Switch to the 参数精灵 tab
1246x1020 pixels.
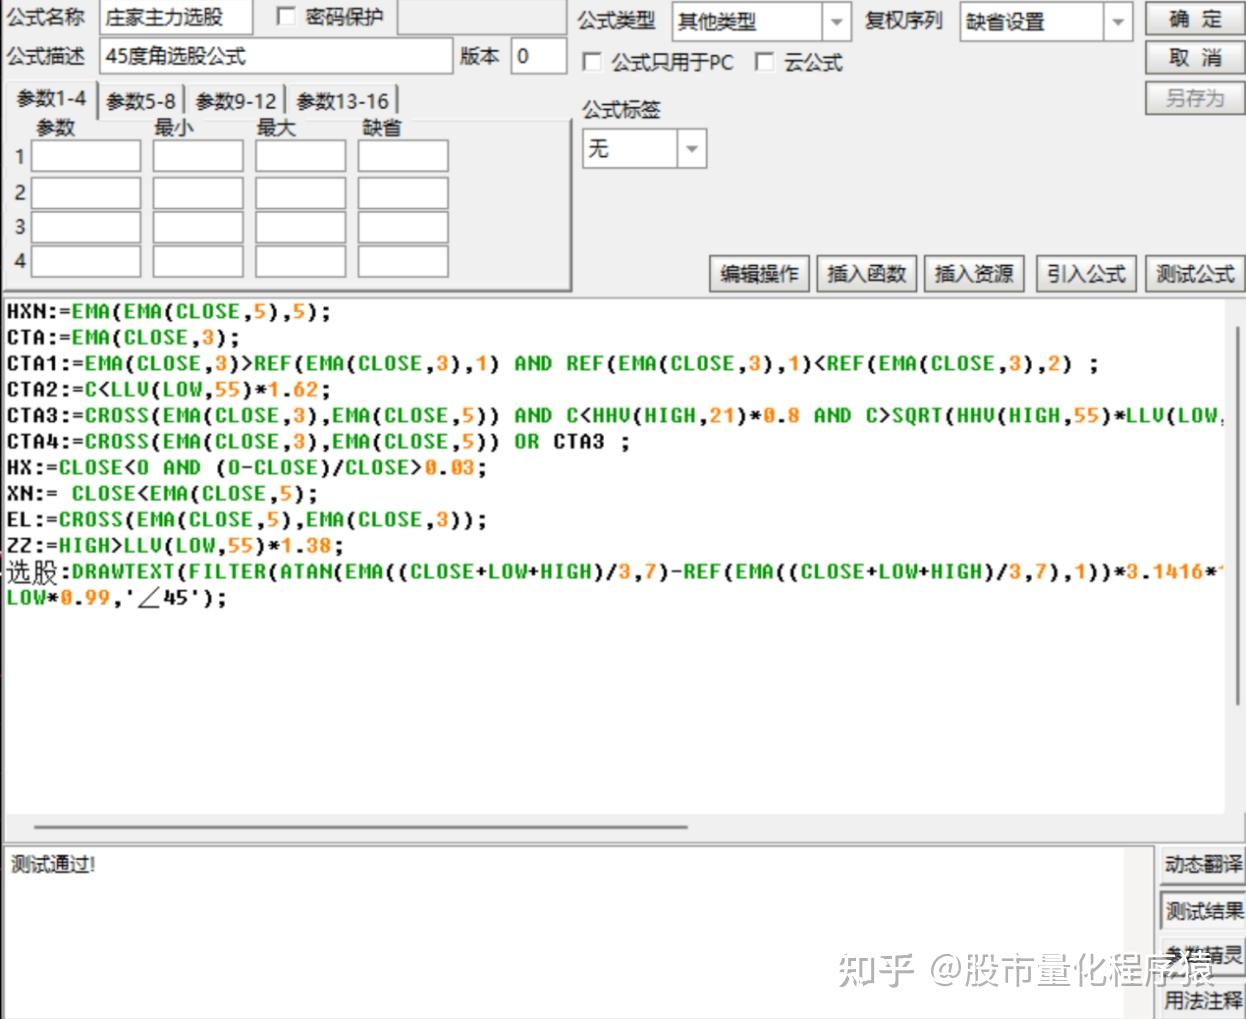point(1203,955)
